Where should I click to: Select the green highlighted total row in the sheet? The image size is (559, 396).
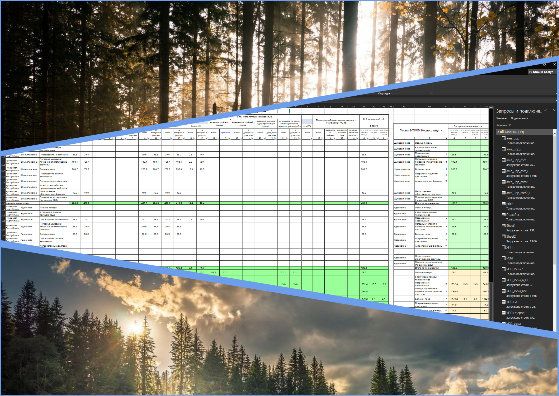tap(195, 203)
